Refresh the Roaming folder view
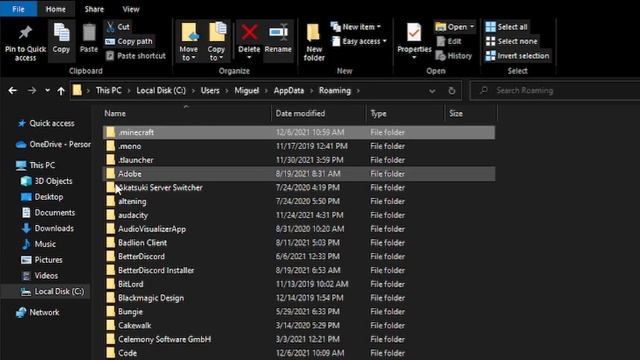 [x=451, y=91]
